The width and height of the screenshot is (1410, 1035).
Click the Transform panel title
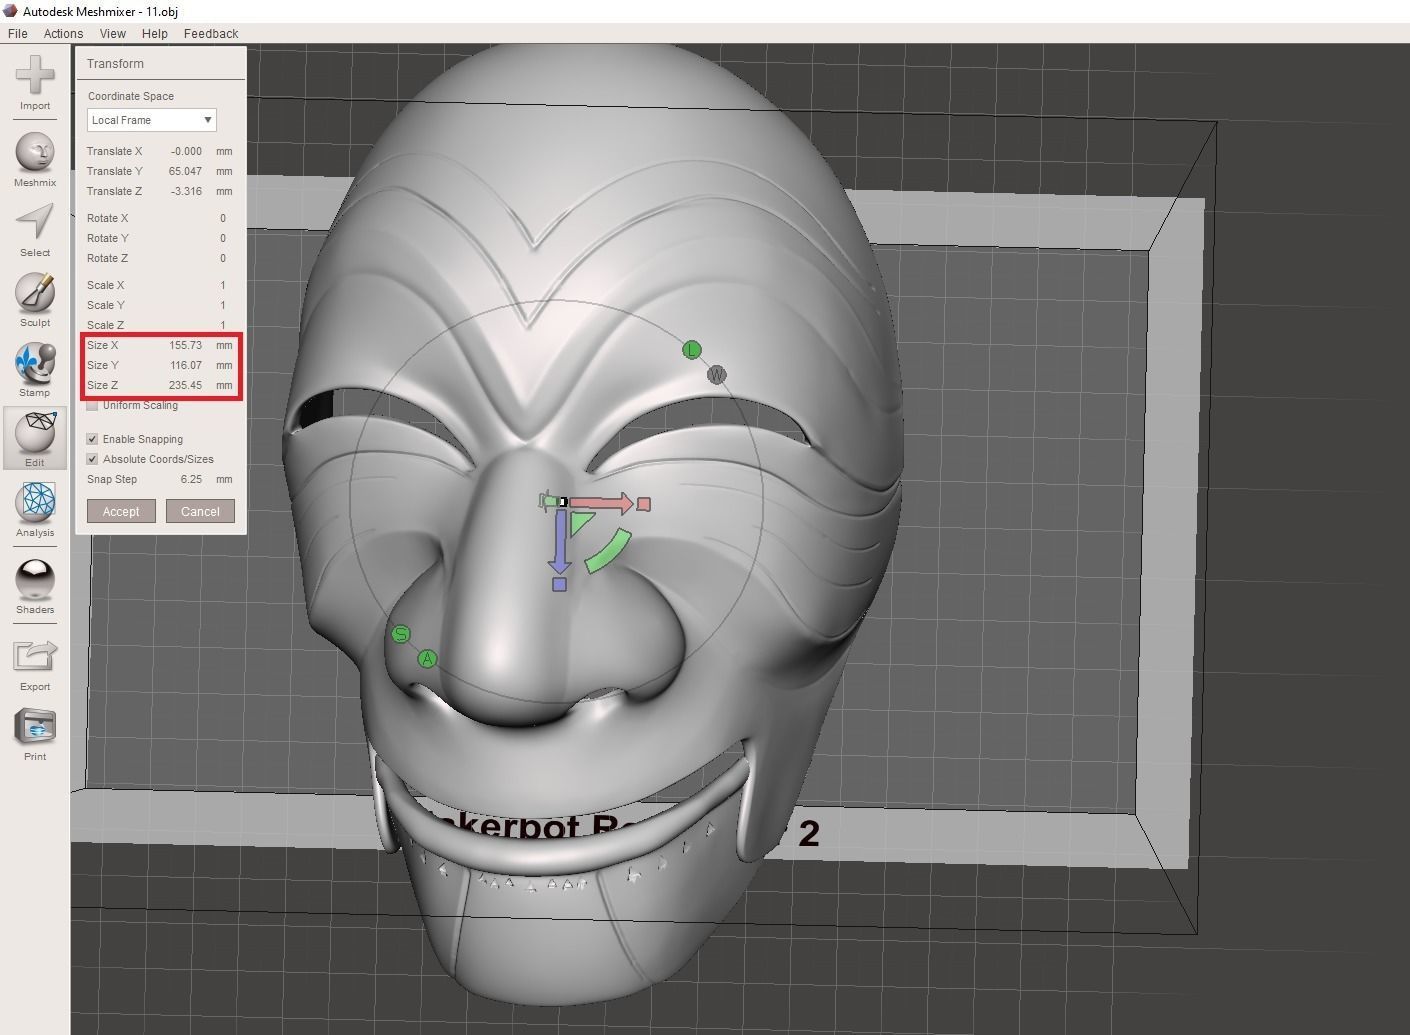pos(115,63)
